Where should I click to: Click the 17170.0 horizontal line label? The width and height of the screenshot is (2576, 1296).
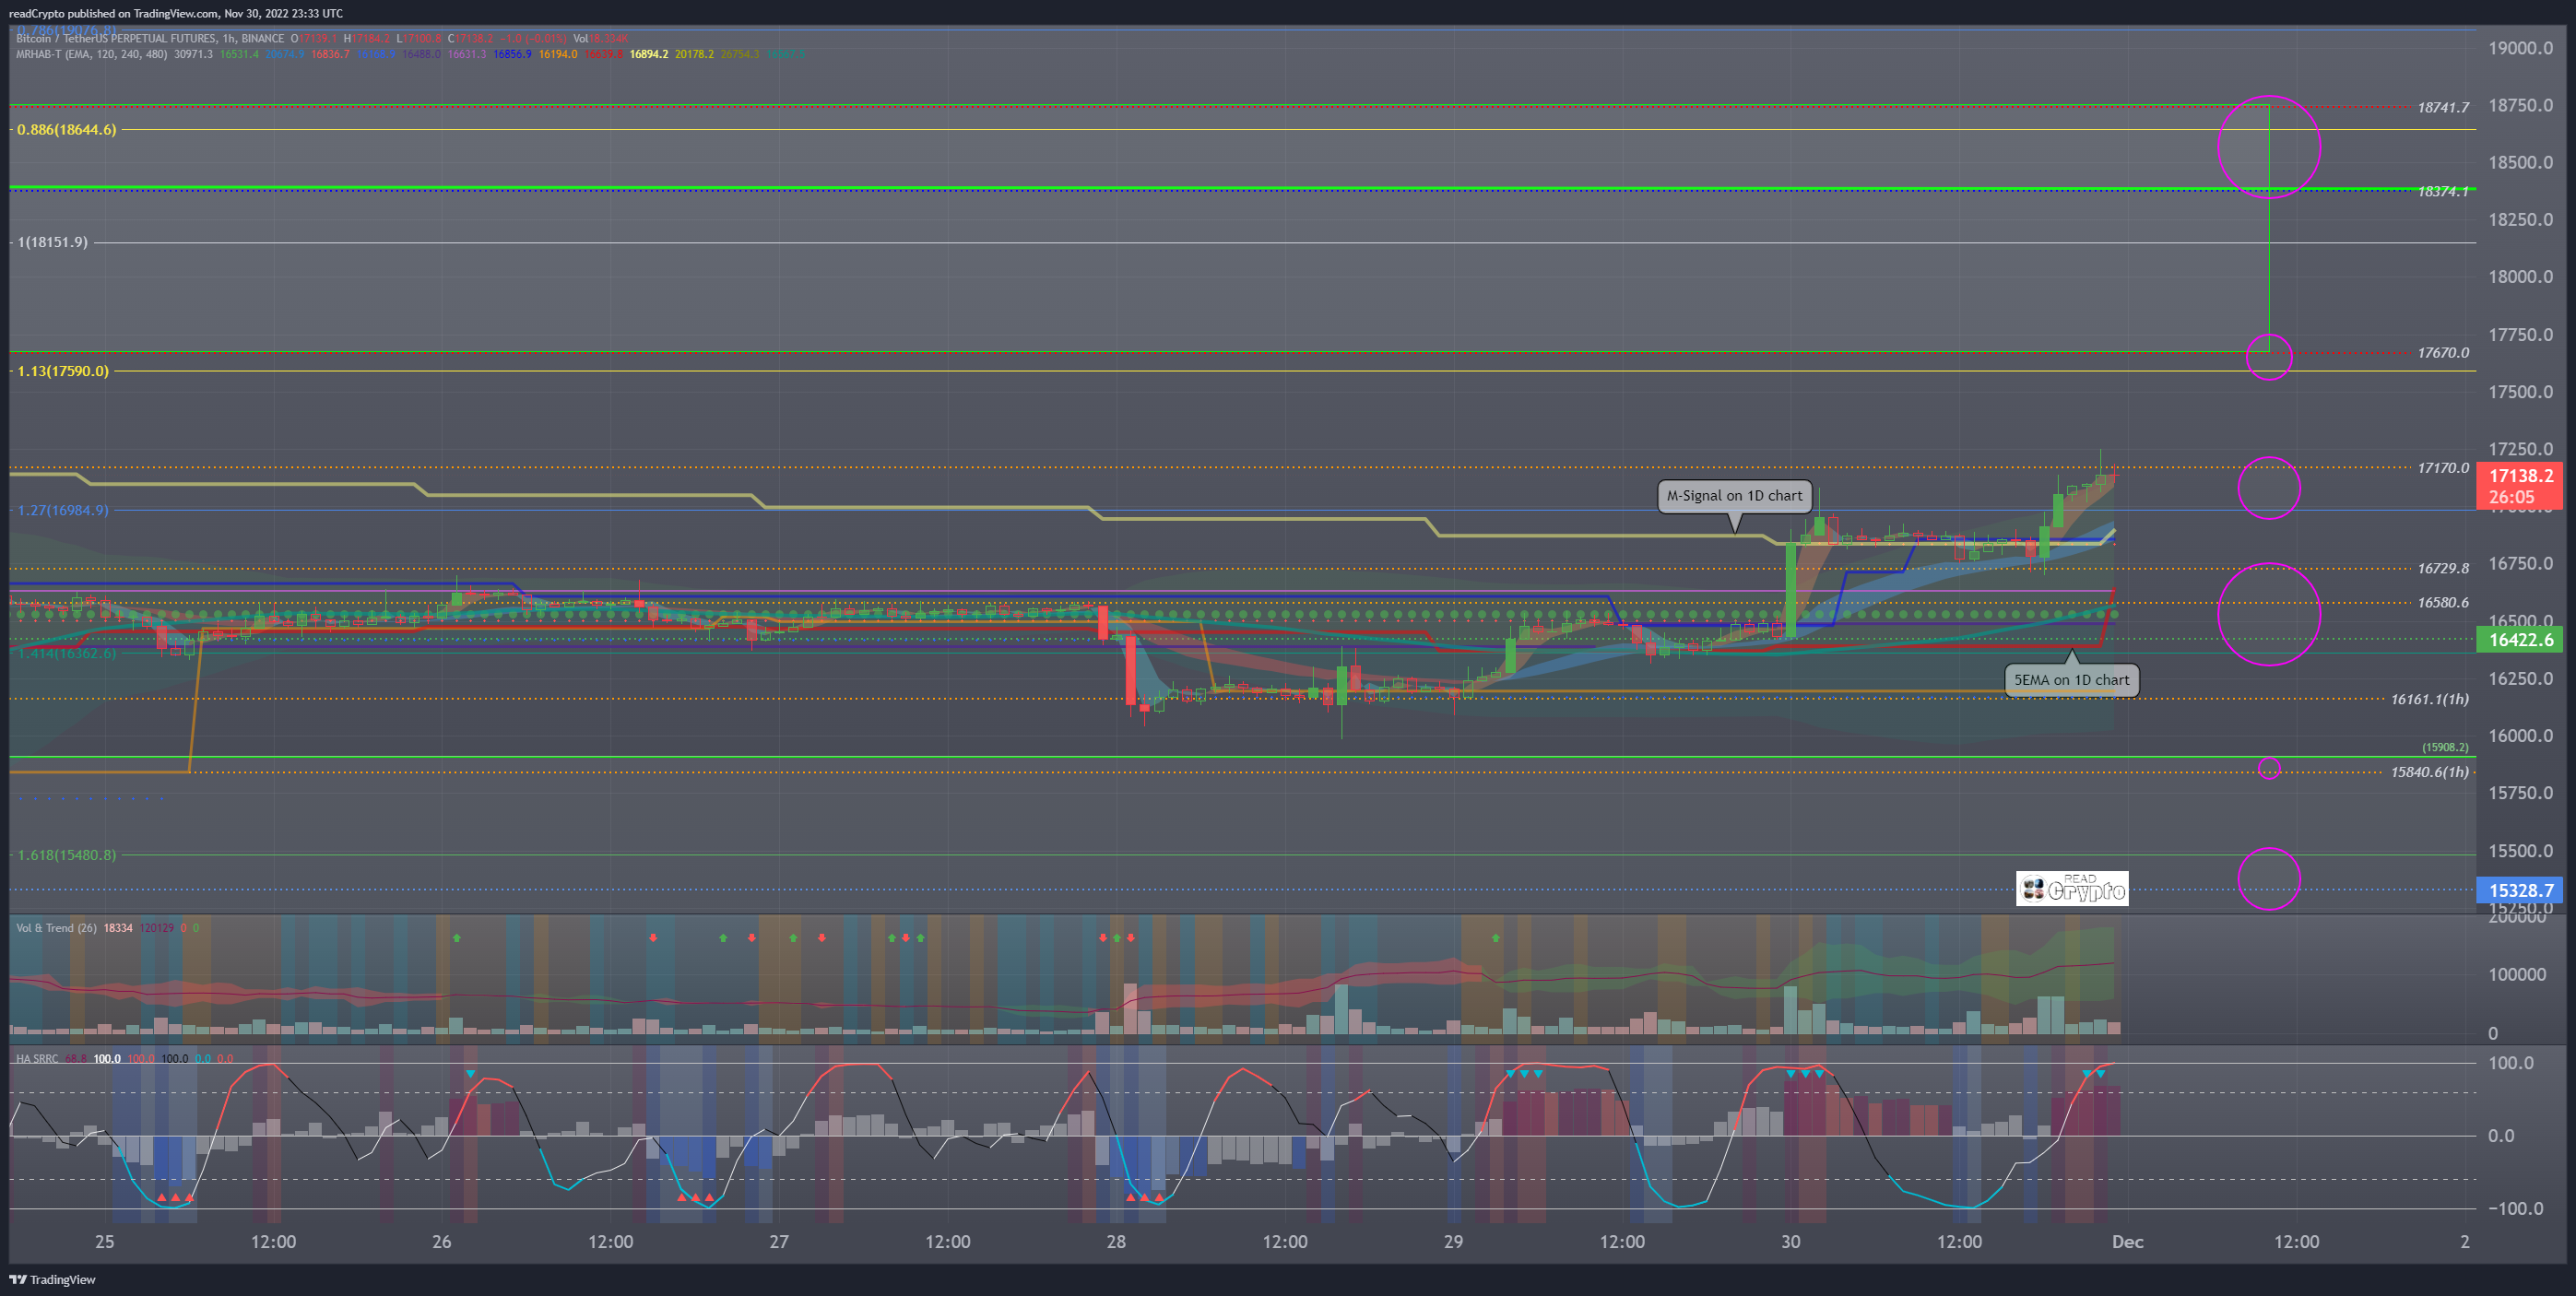pyautogui.click(x=2443, y=468)
